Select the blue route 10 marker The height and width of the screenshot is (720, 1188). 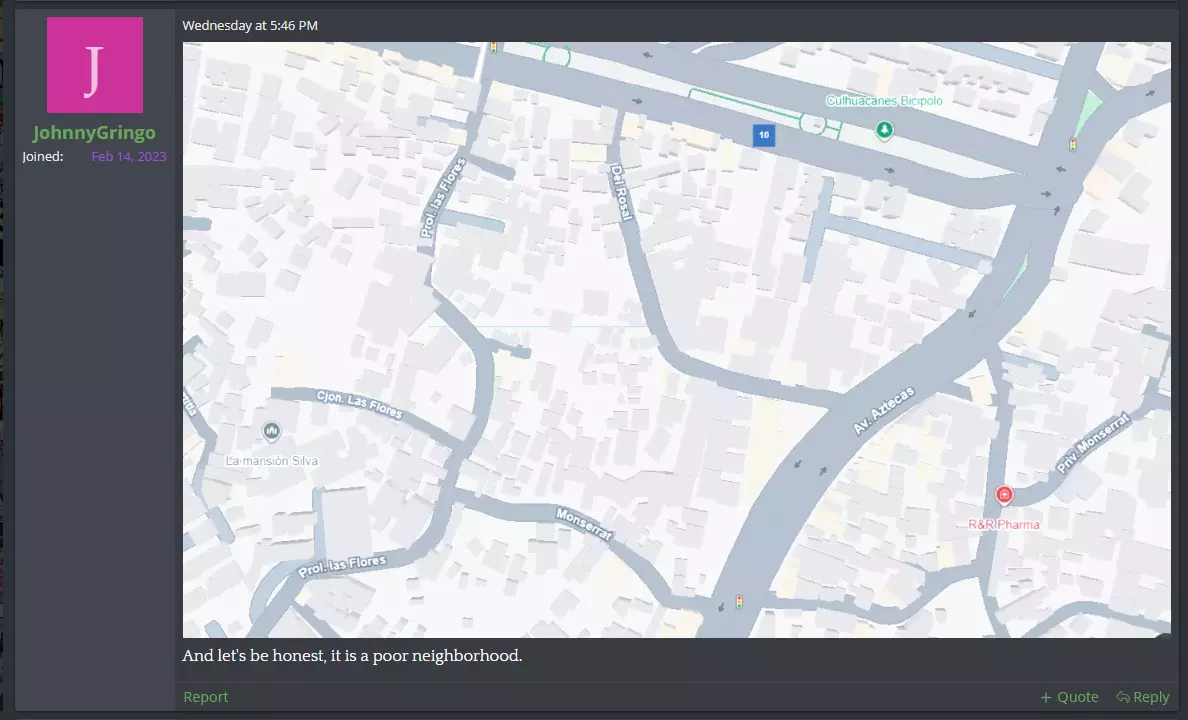tap(764, 135)
